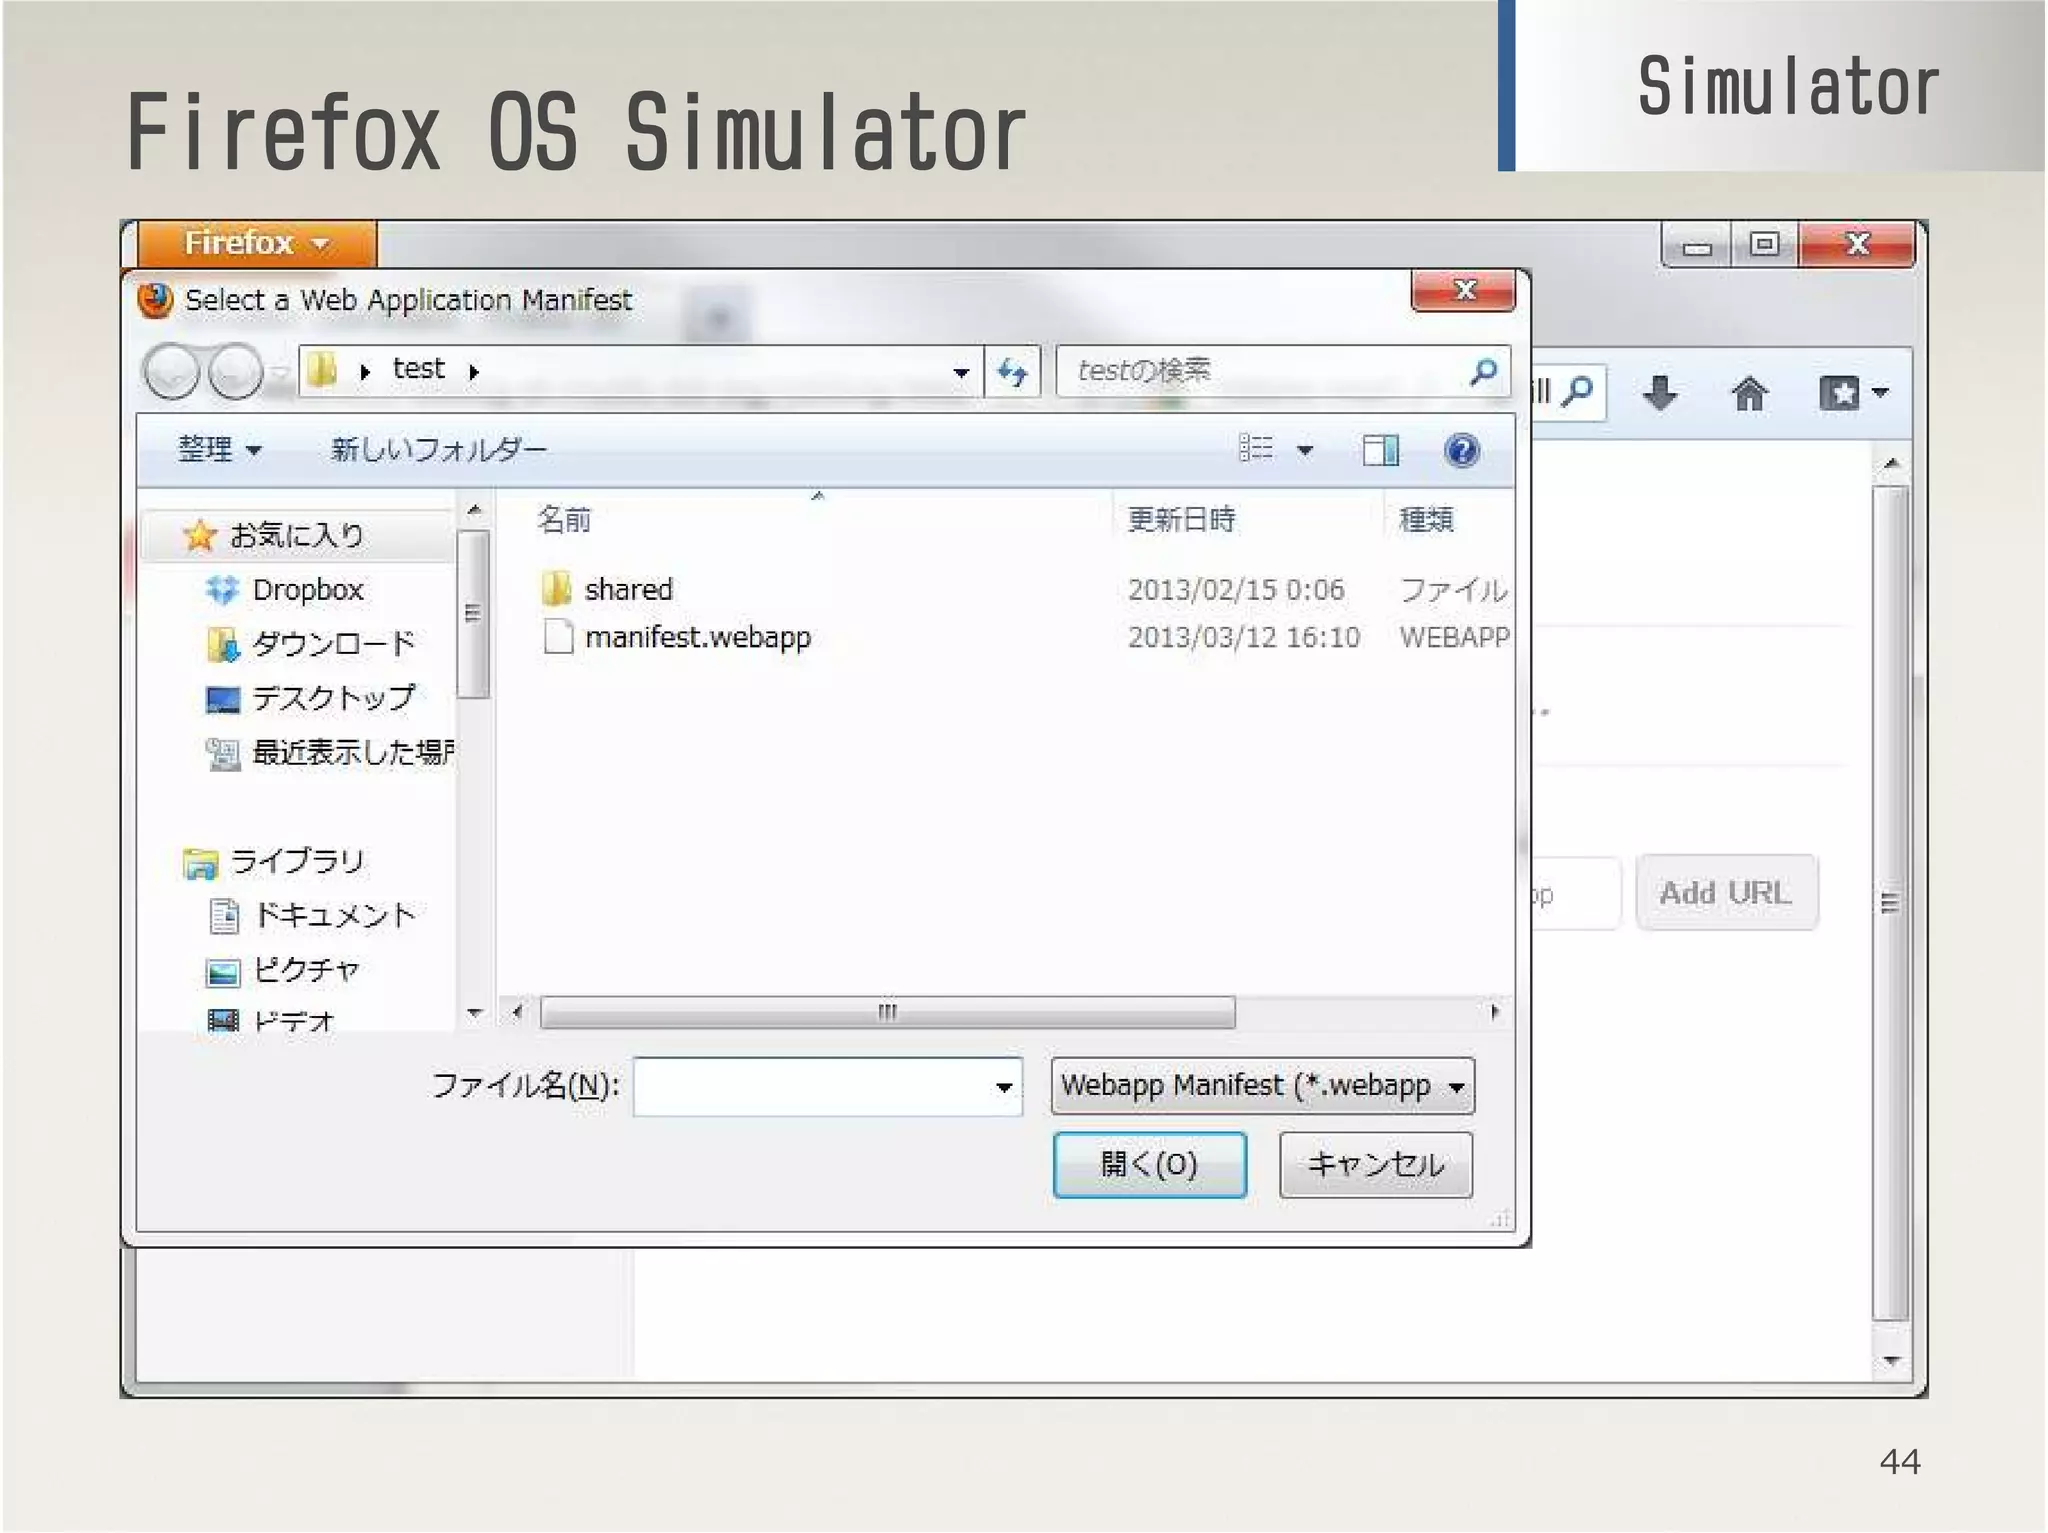The image size is (2048, 1533).
Task: Click the Firefox home icon
Action: [1749, 393]
